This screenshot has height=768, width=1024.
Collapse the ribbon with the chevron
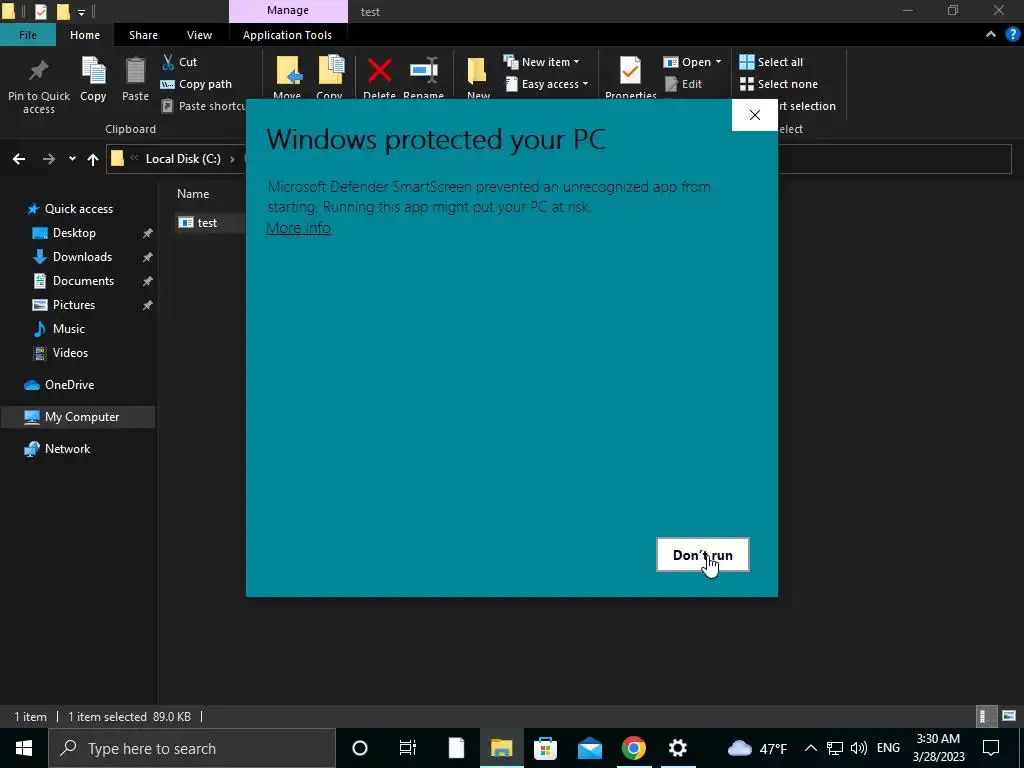coord(991,35)
